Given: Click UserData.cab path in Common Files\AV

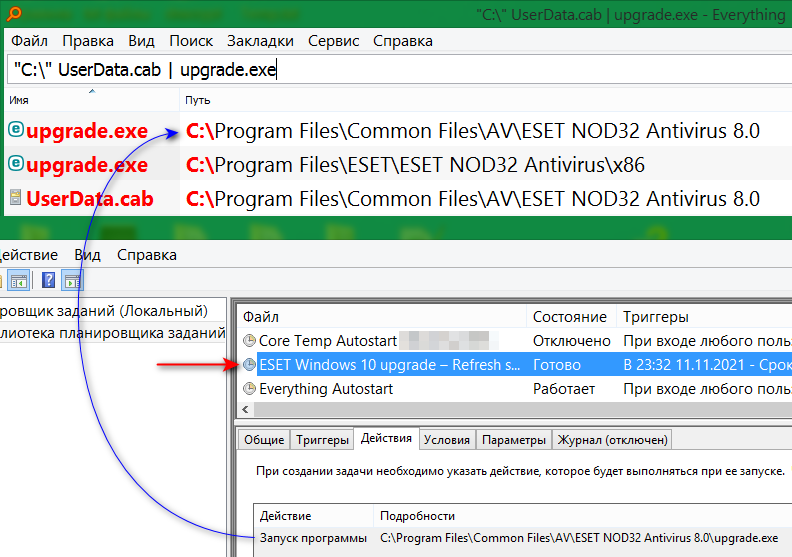Looking at the screenshot, I should (x=473, y=199).
